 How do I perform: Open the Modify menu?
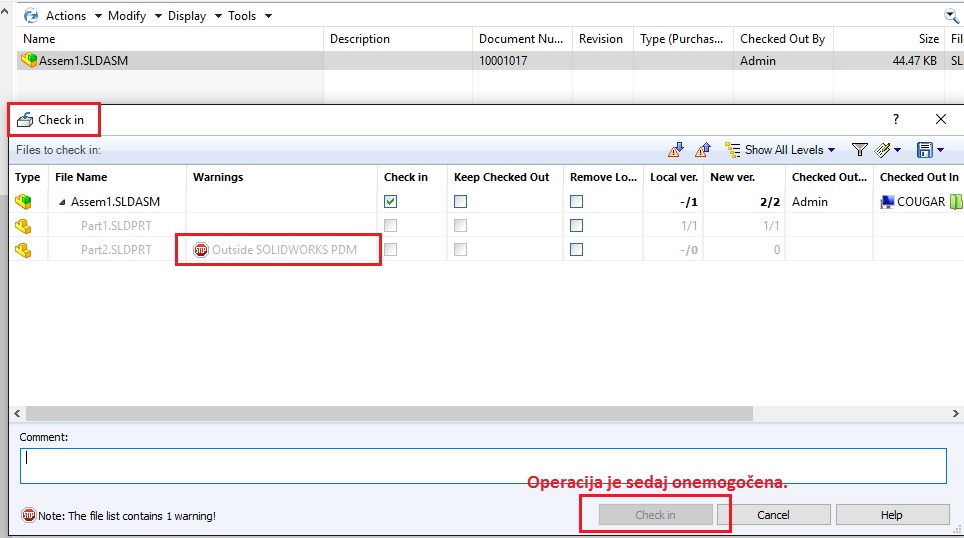[127, 16]
